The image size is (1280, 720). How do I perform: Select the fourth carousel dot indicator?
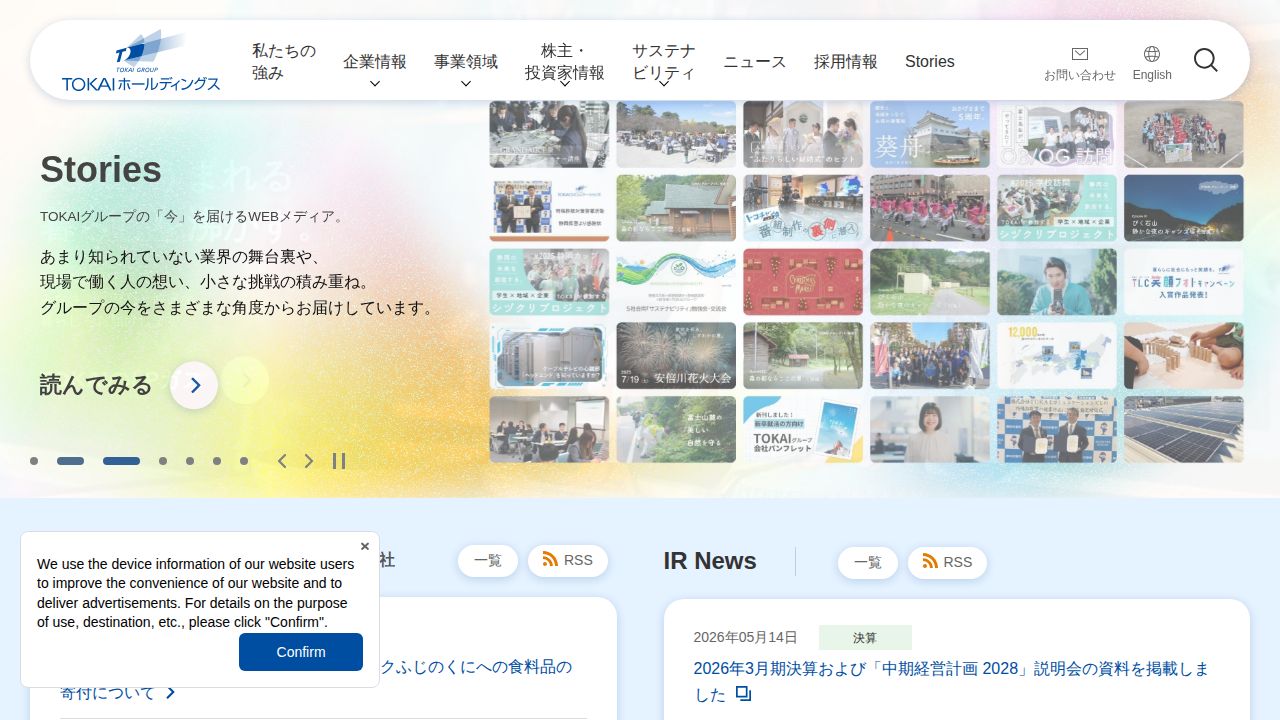(163, 461)
